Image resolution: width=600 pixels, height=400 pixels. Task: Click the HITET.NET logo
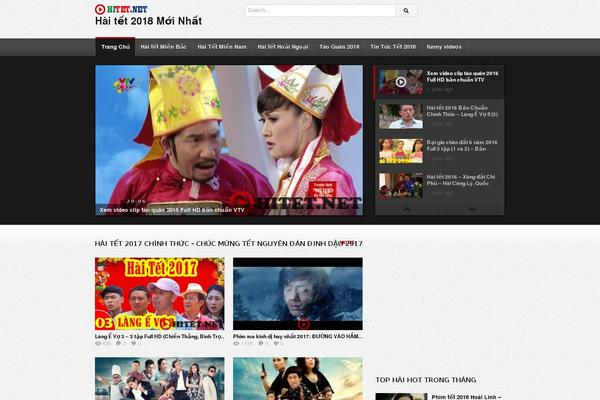(x=121, y=9)
